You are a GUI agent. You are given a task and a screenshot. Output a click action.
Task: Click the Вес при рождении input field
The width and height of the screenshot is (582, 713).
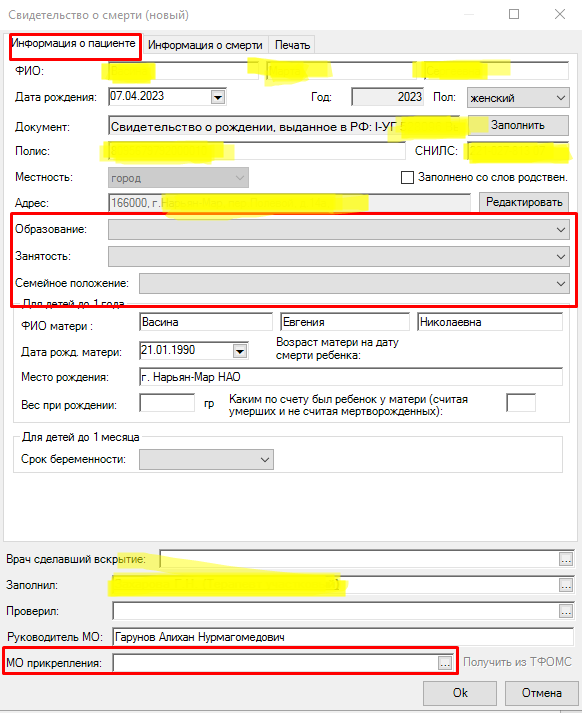click(x=167, y=403)
